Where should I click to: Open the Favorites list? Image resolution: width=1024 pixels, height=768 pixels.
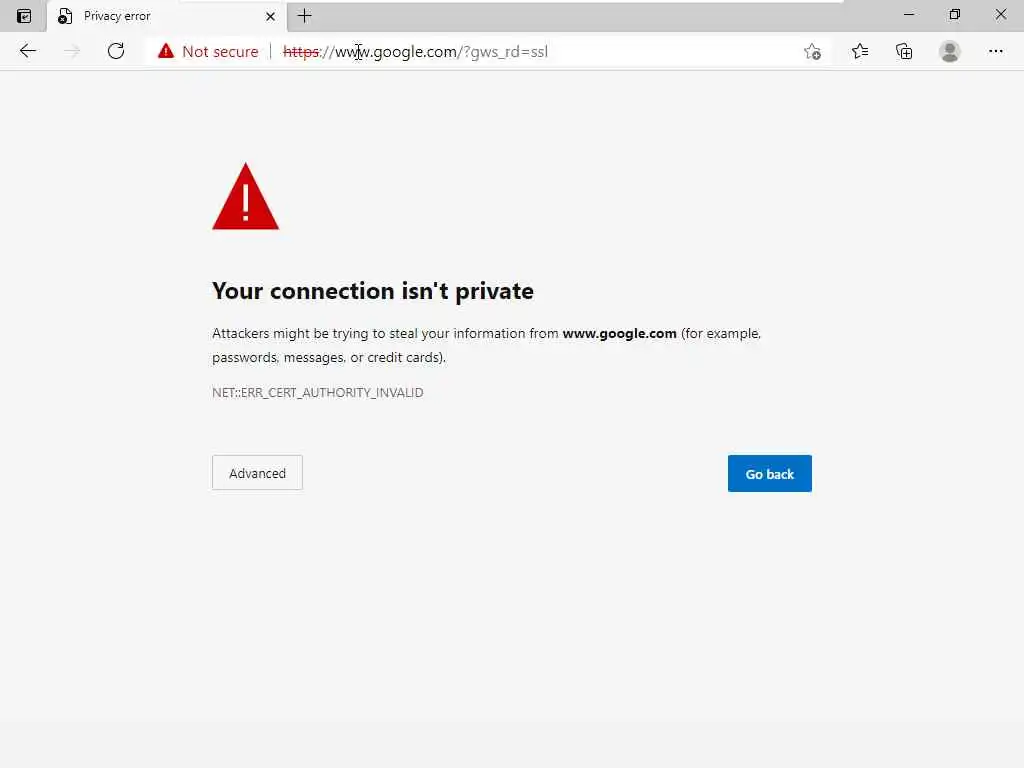coord(860,51)
